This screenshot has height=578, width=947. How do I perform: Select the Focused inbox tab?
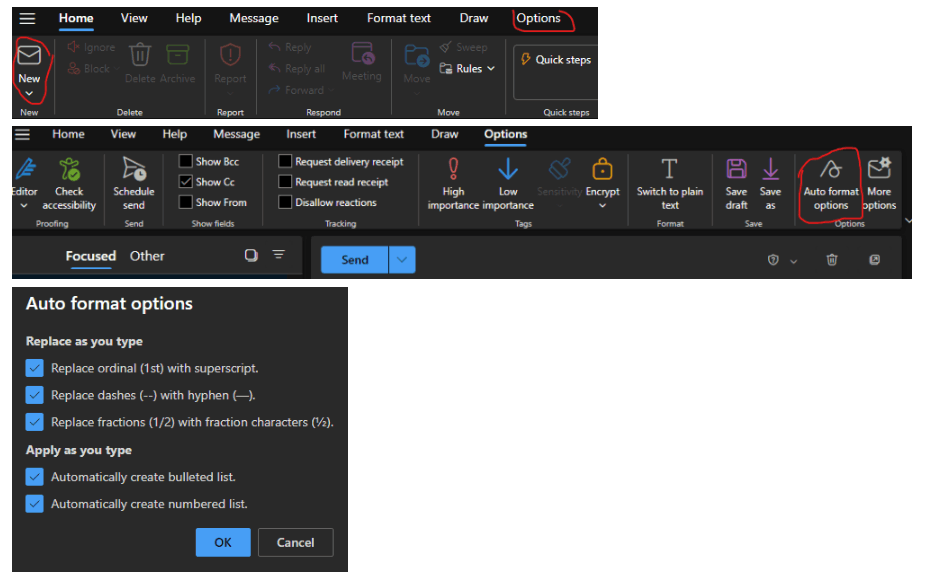click(91, 256)
